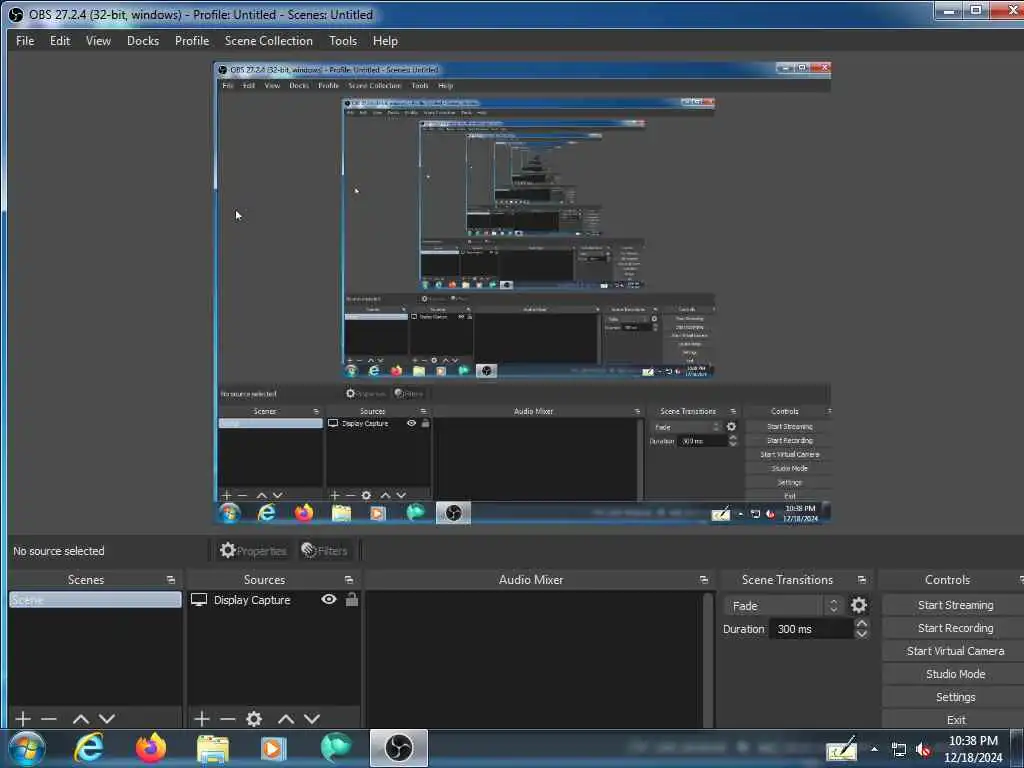The height and width of the screenshot is (768, 1024).
Task: Click Start Streaming
Action: click(x=955, y=605)
